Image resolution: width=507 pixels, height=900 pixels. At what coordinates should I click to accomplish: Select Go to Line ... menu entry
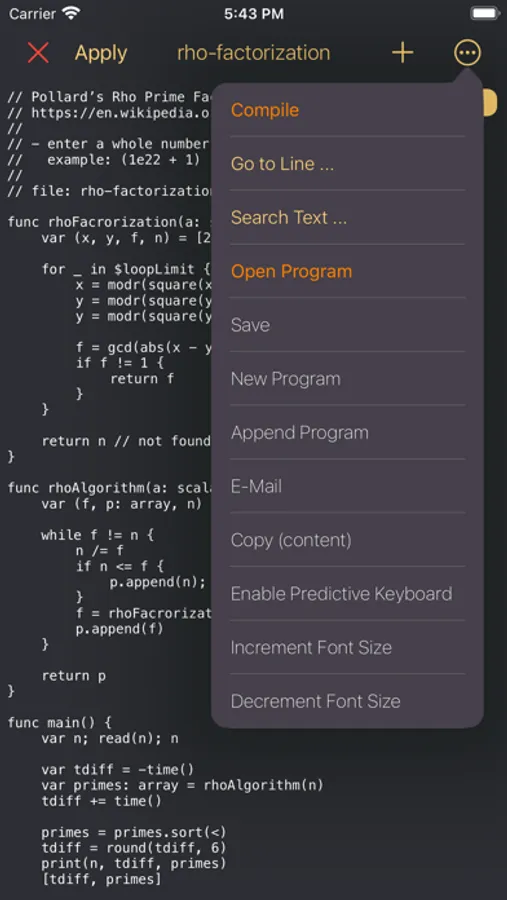click(x=347, y=164)
